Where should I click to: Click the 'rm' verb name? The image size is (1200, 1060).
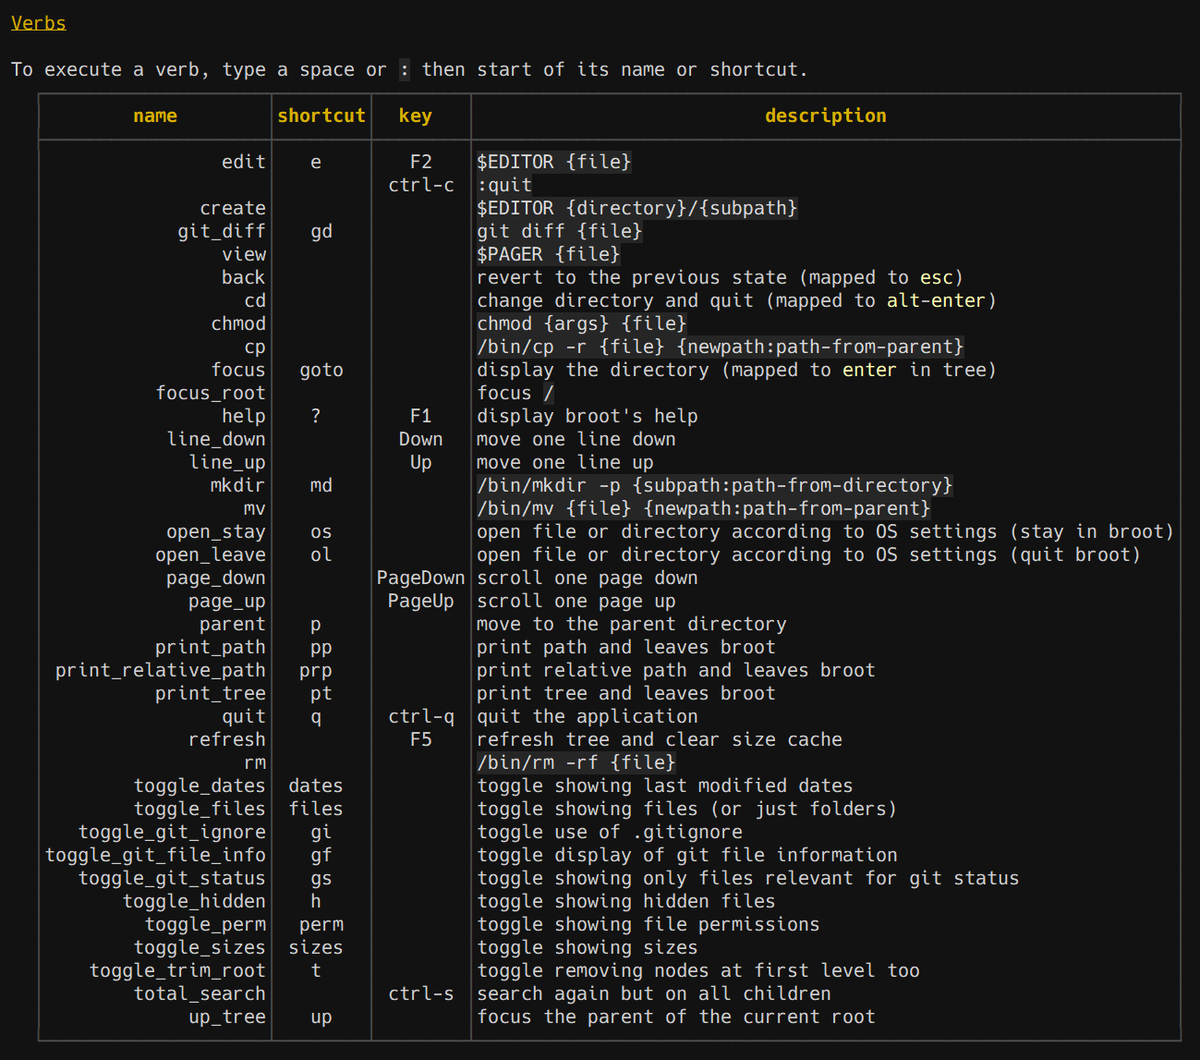click(255, 762)
